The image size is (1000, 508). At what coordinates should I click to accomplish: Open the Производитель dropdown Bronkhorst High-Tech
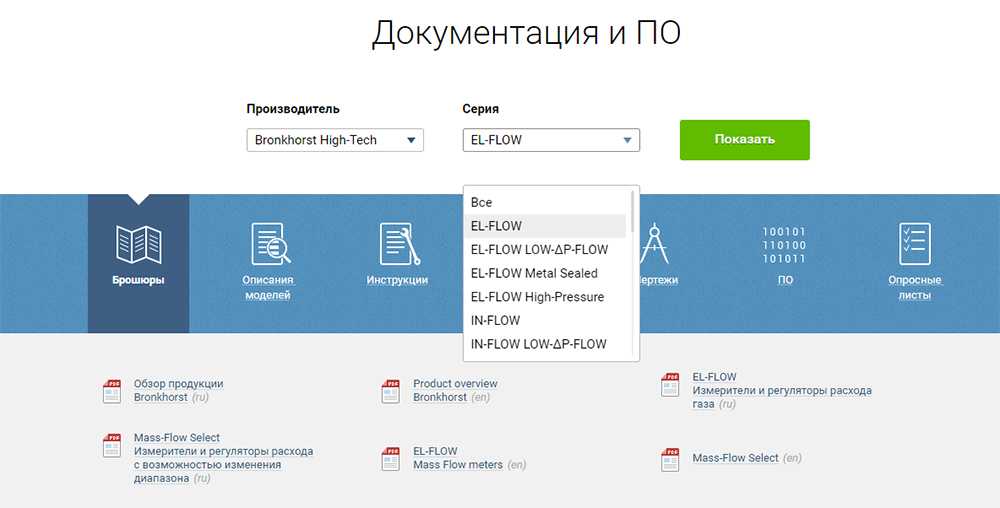335,140
